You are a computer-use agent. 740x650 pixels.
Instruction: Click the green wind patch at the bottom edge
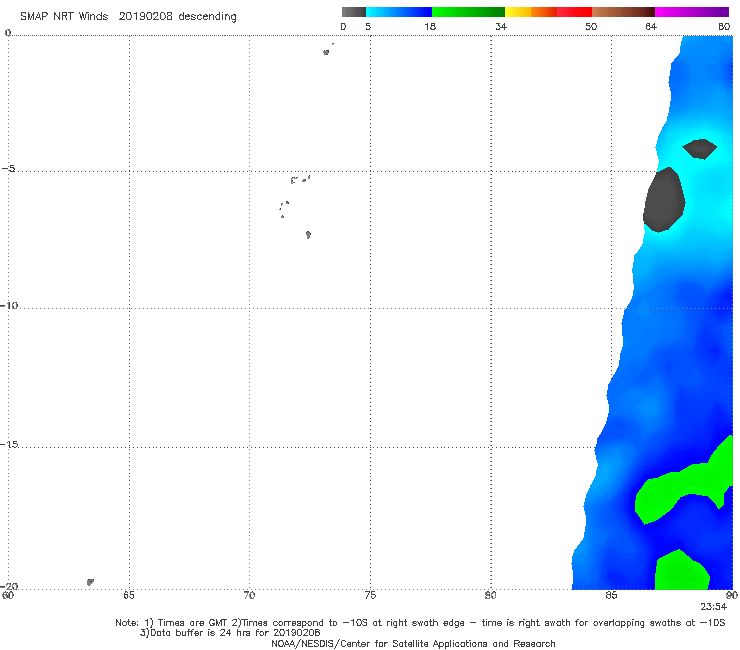[681, 571]
